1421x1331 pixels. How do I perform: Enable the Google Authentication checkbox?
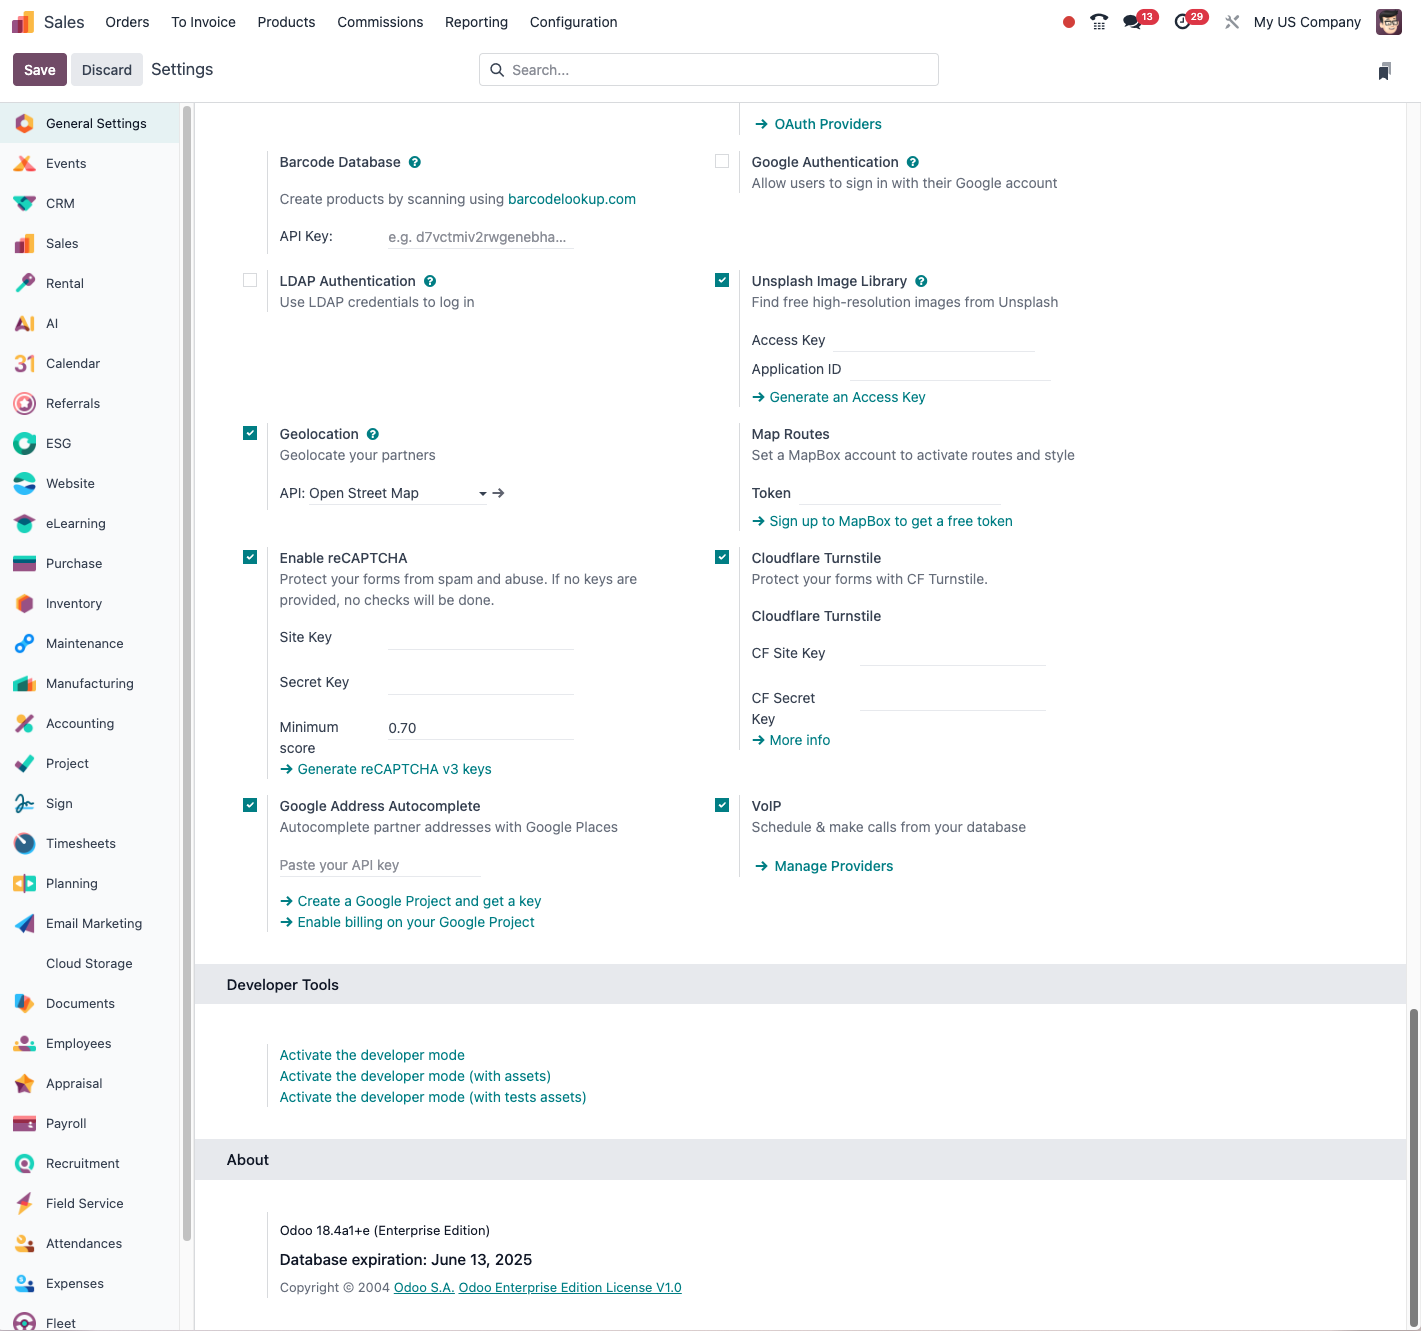pos(722,161)
